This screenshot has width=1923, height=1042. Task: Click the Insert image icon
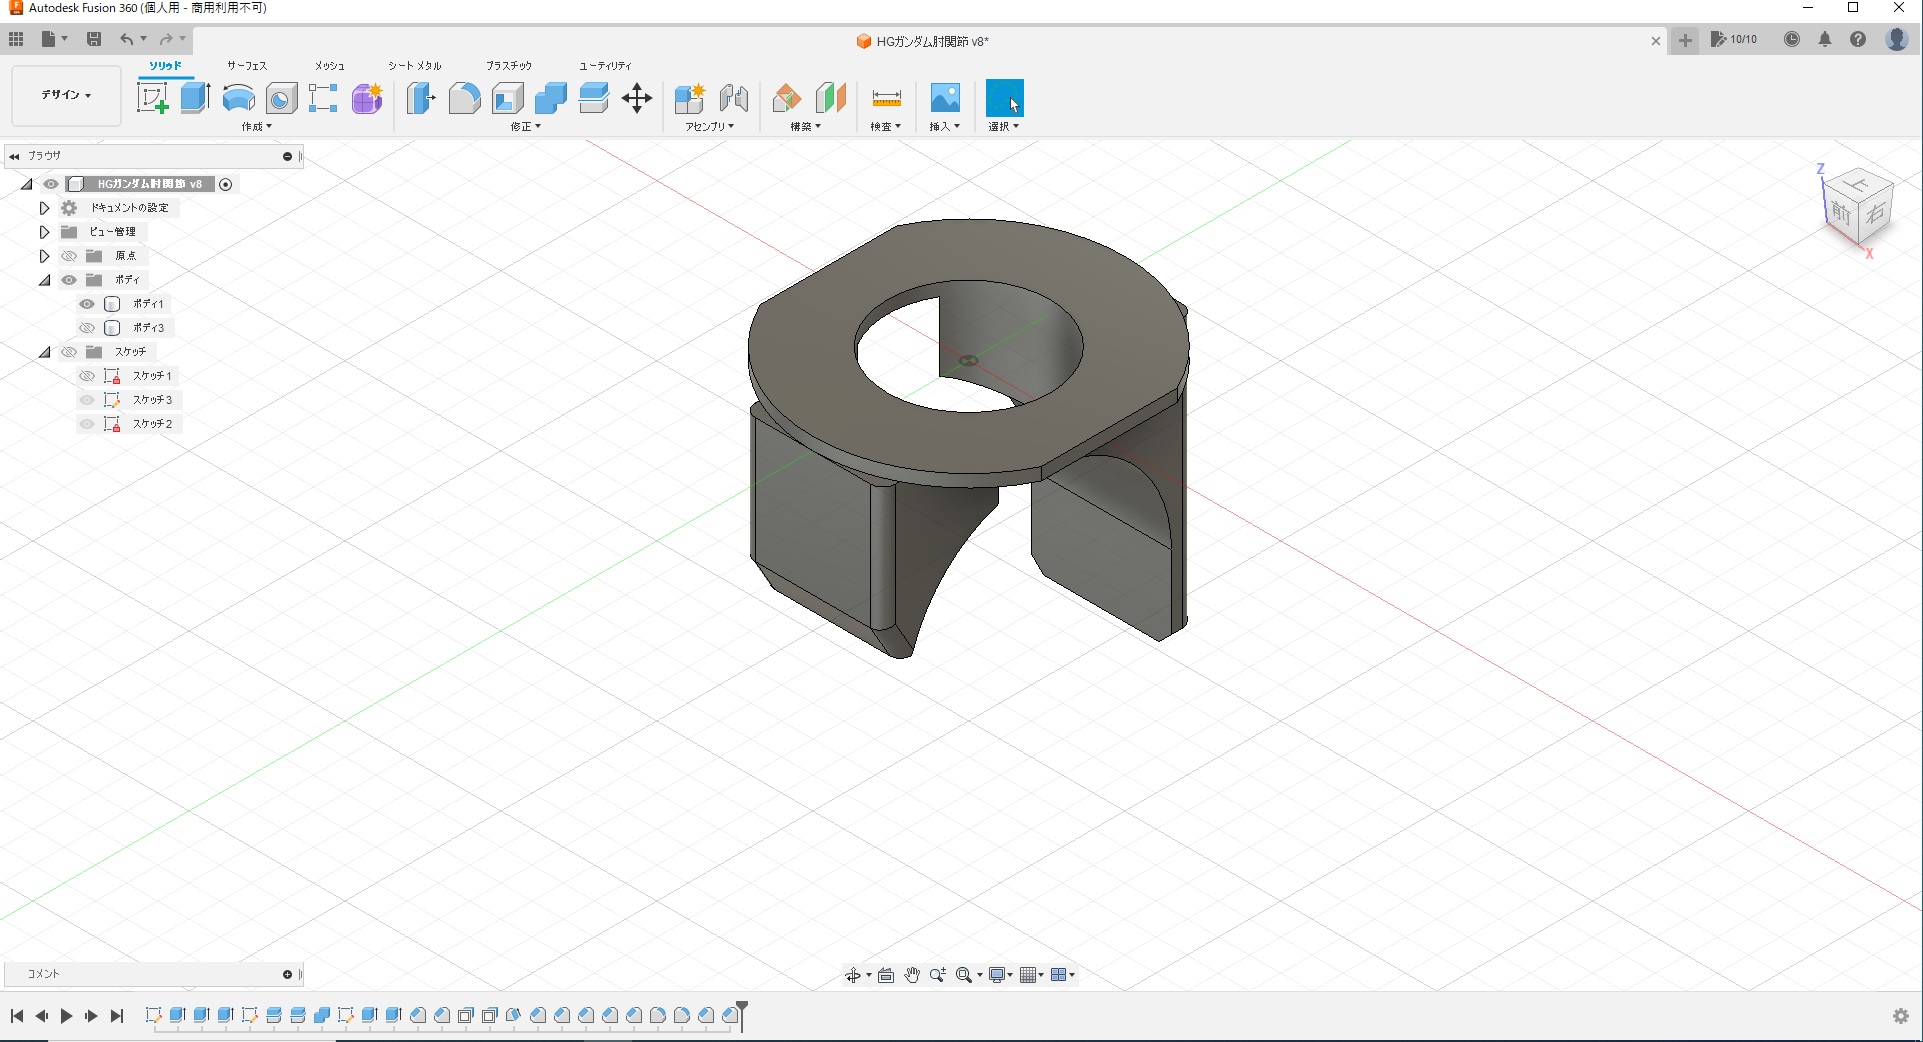(x=944, y=98)
